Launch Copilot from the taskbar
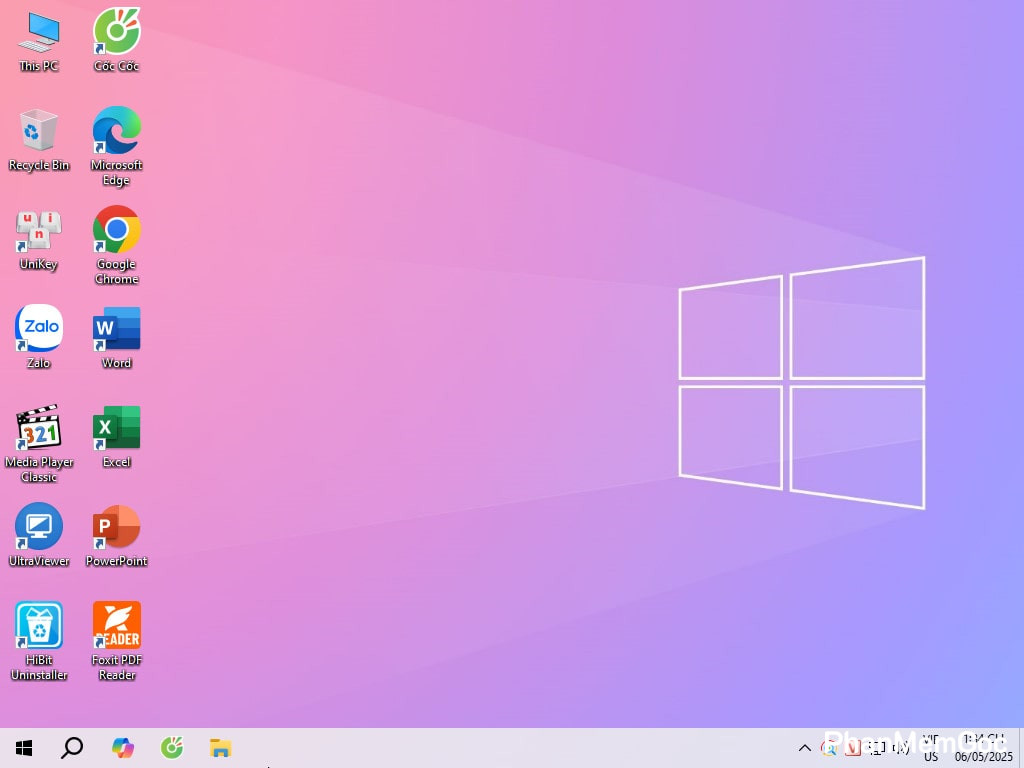This screenshot has width=1024, height=768. pyautogui.click(x=122, y=748)
